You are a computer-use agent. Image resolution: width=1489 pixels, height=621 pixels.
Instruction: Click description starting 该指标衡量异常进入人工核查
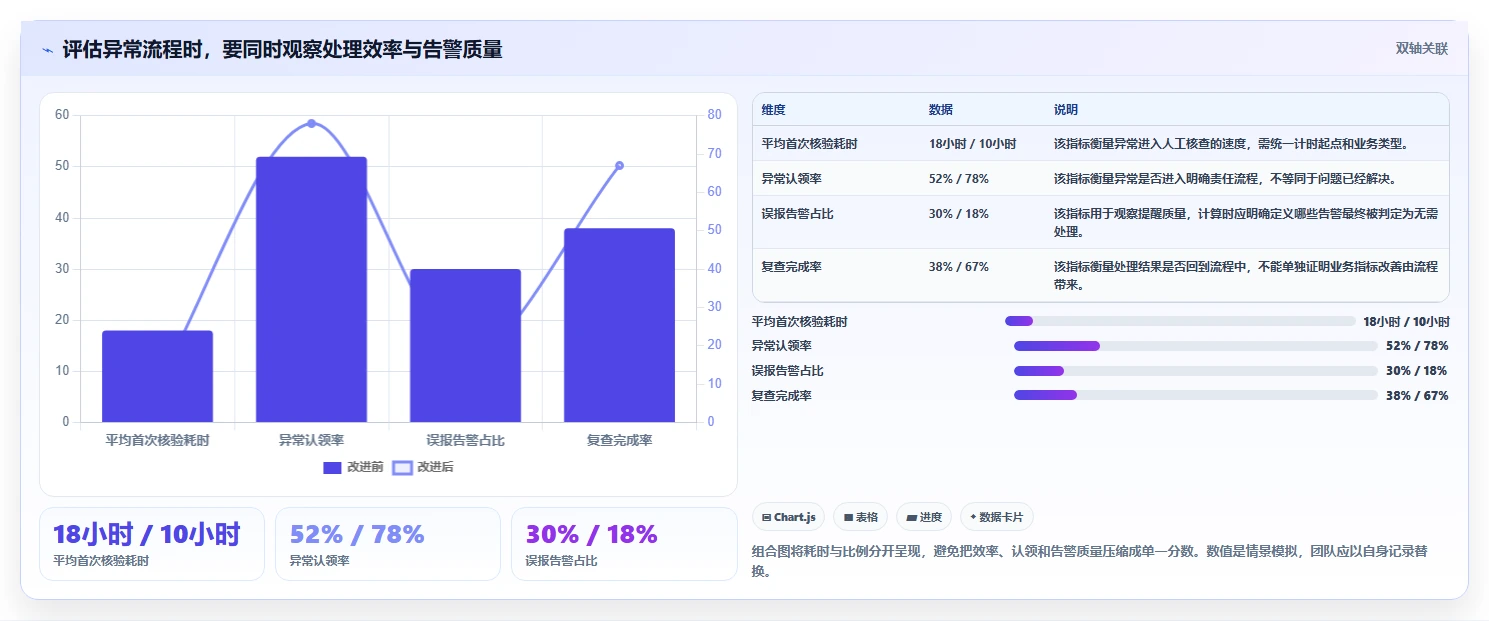1231,144
